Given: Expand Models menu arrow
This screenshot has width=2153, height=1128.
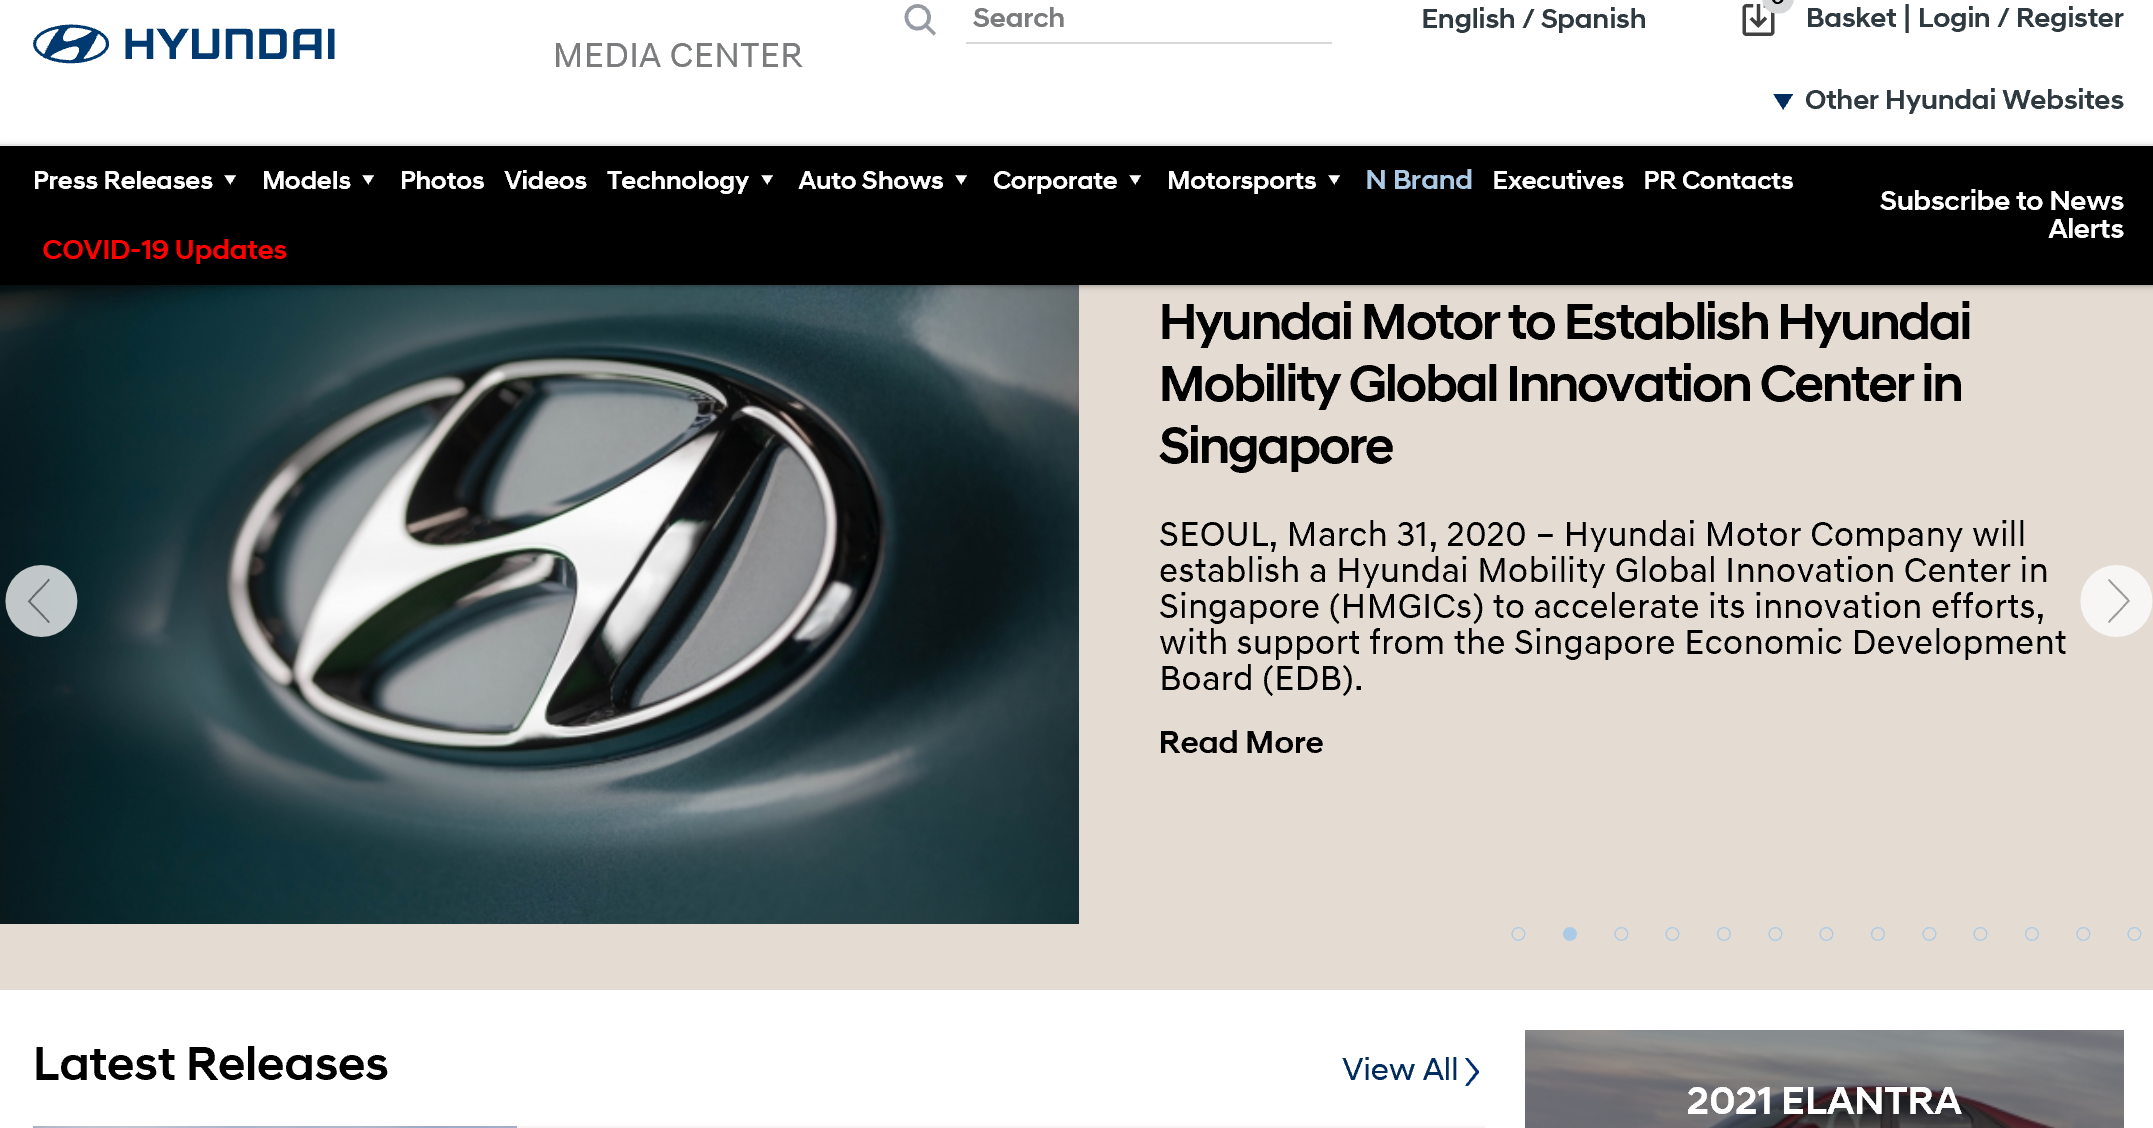Looking at the screenshot, I should pyautogui.click(x=368, y=180).
